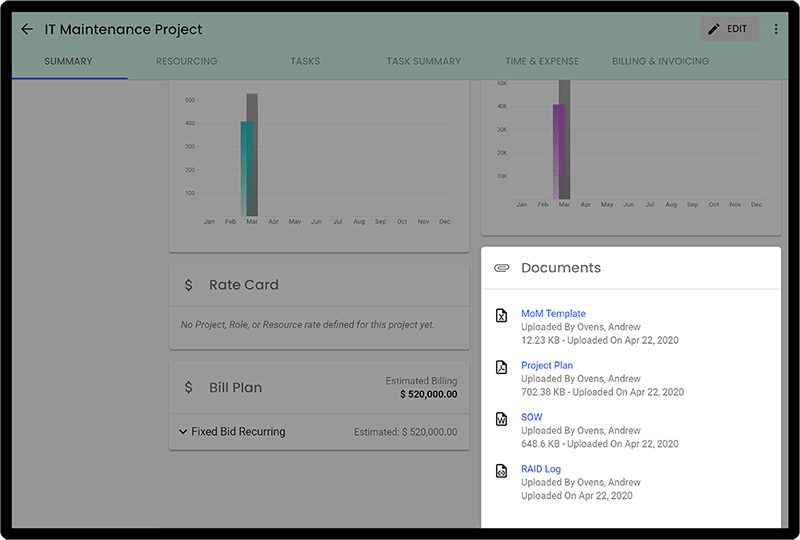Open the TIME & EXPENSE tab

[542, 61]
